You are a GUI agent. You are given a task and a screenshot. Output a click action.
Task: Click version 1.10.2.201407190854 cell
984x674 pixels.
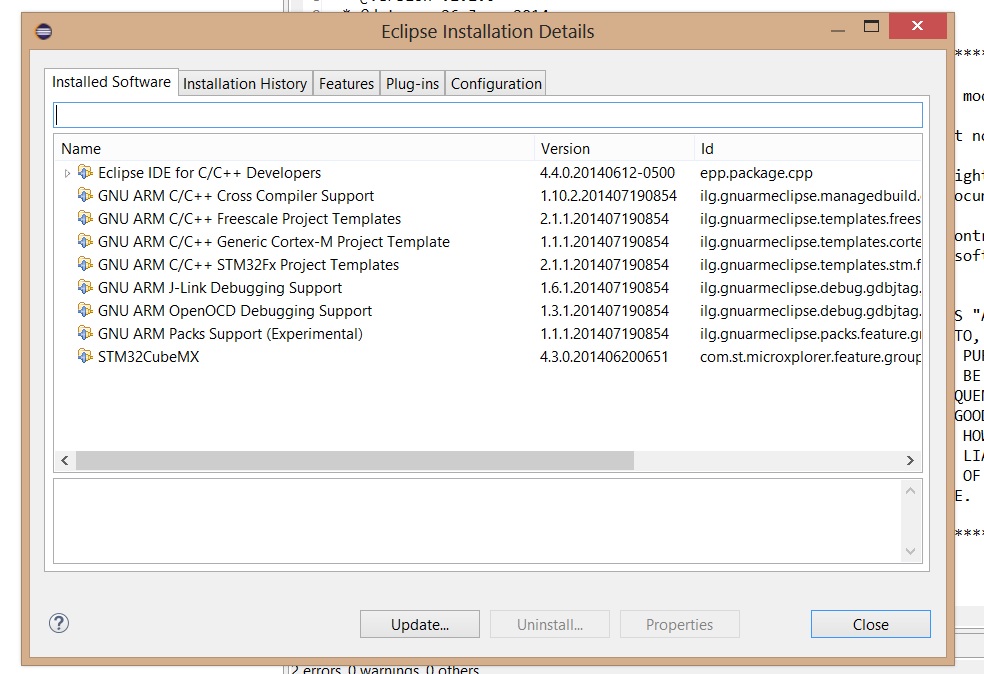point(608,196)
